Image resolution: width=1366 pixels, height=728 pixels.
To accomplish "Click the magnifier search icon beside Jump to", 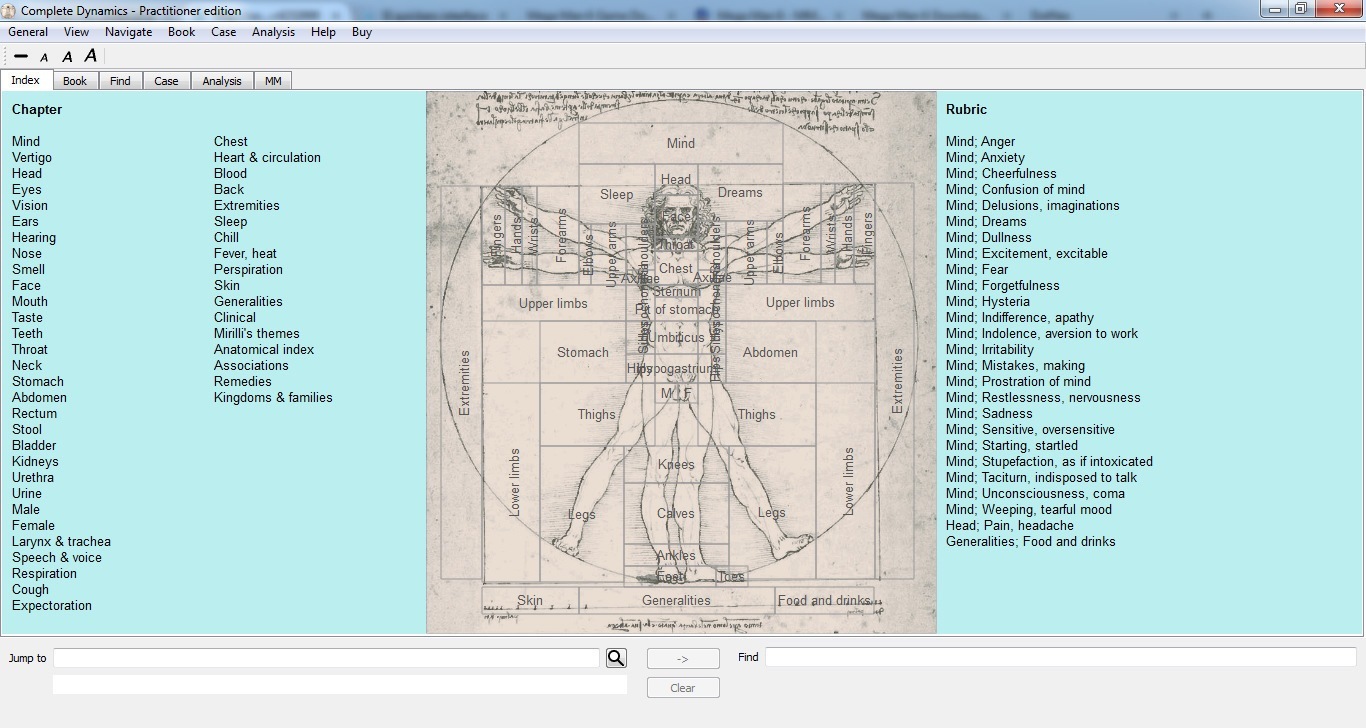I will [x=616, y=658].
